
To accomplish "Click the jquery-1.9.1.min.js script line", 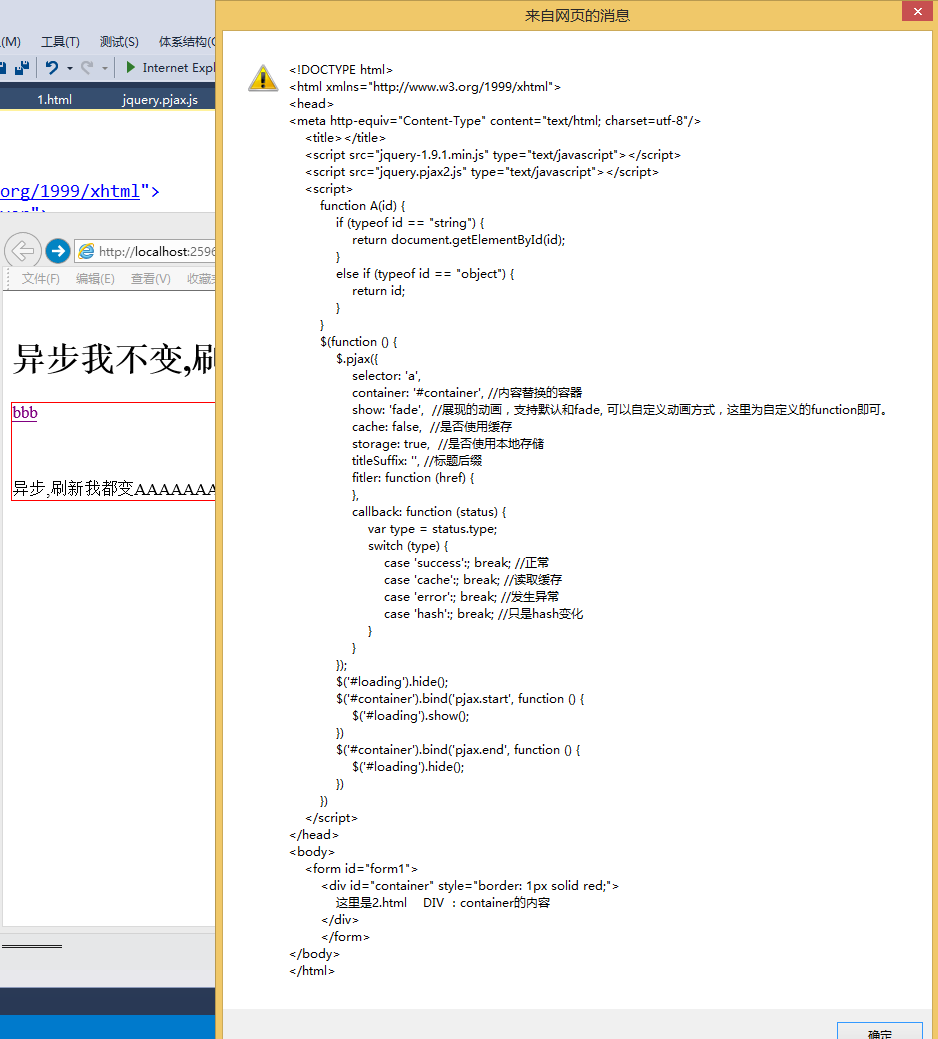I will point(493,154).
